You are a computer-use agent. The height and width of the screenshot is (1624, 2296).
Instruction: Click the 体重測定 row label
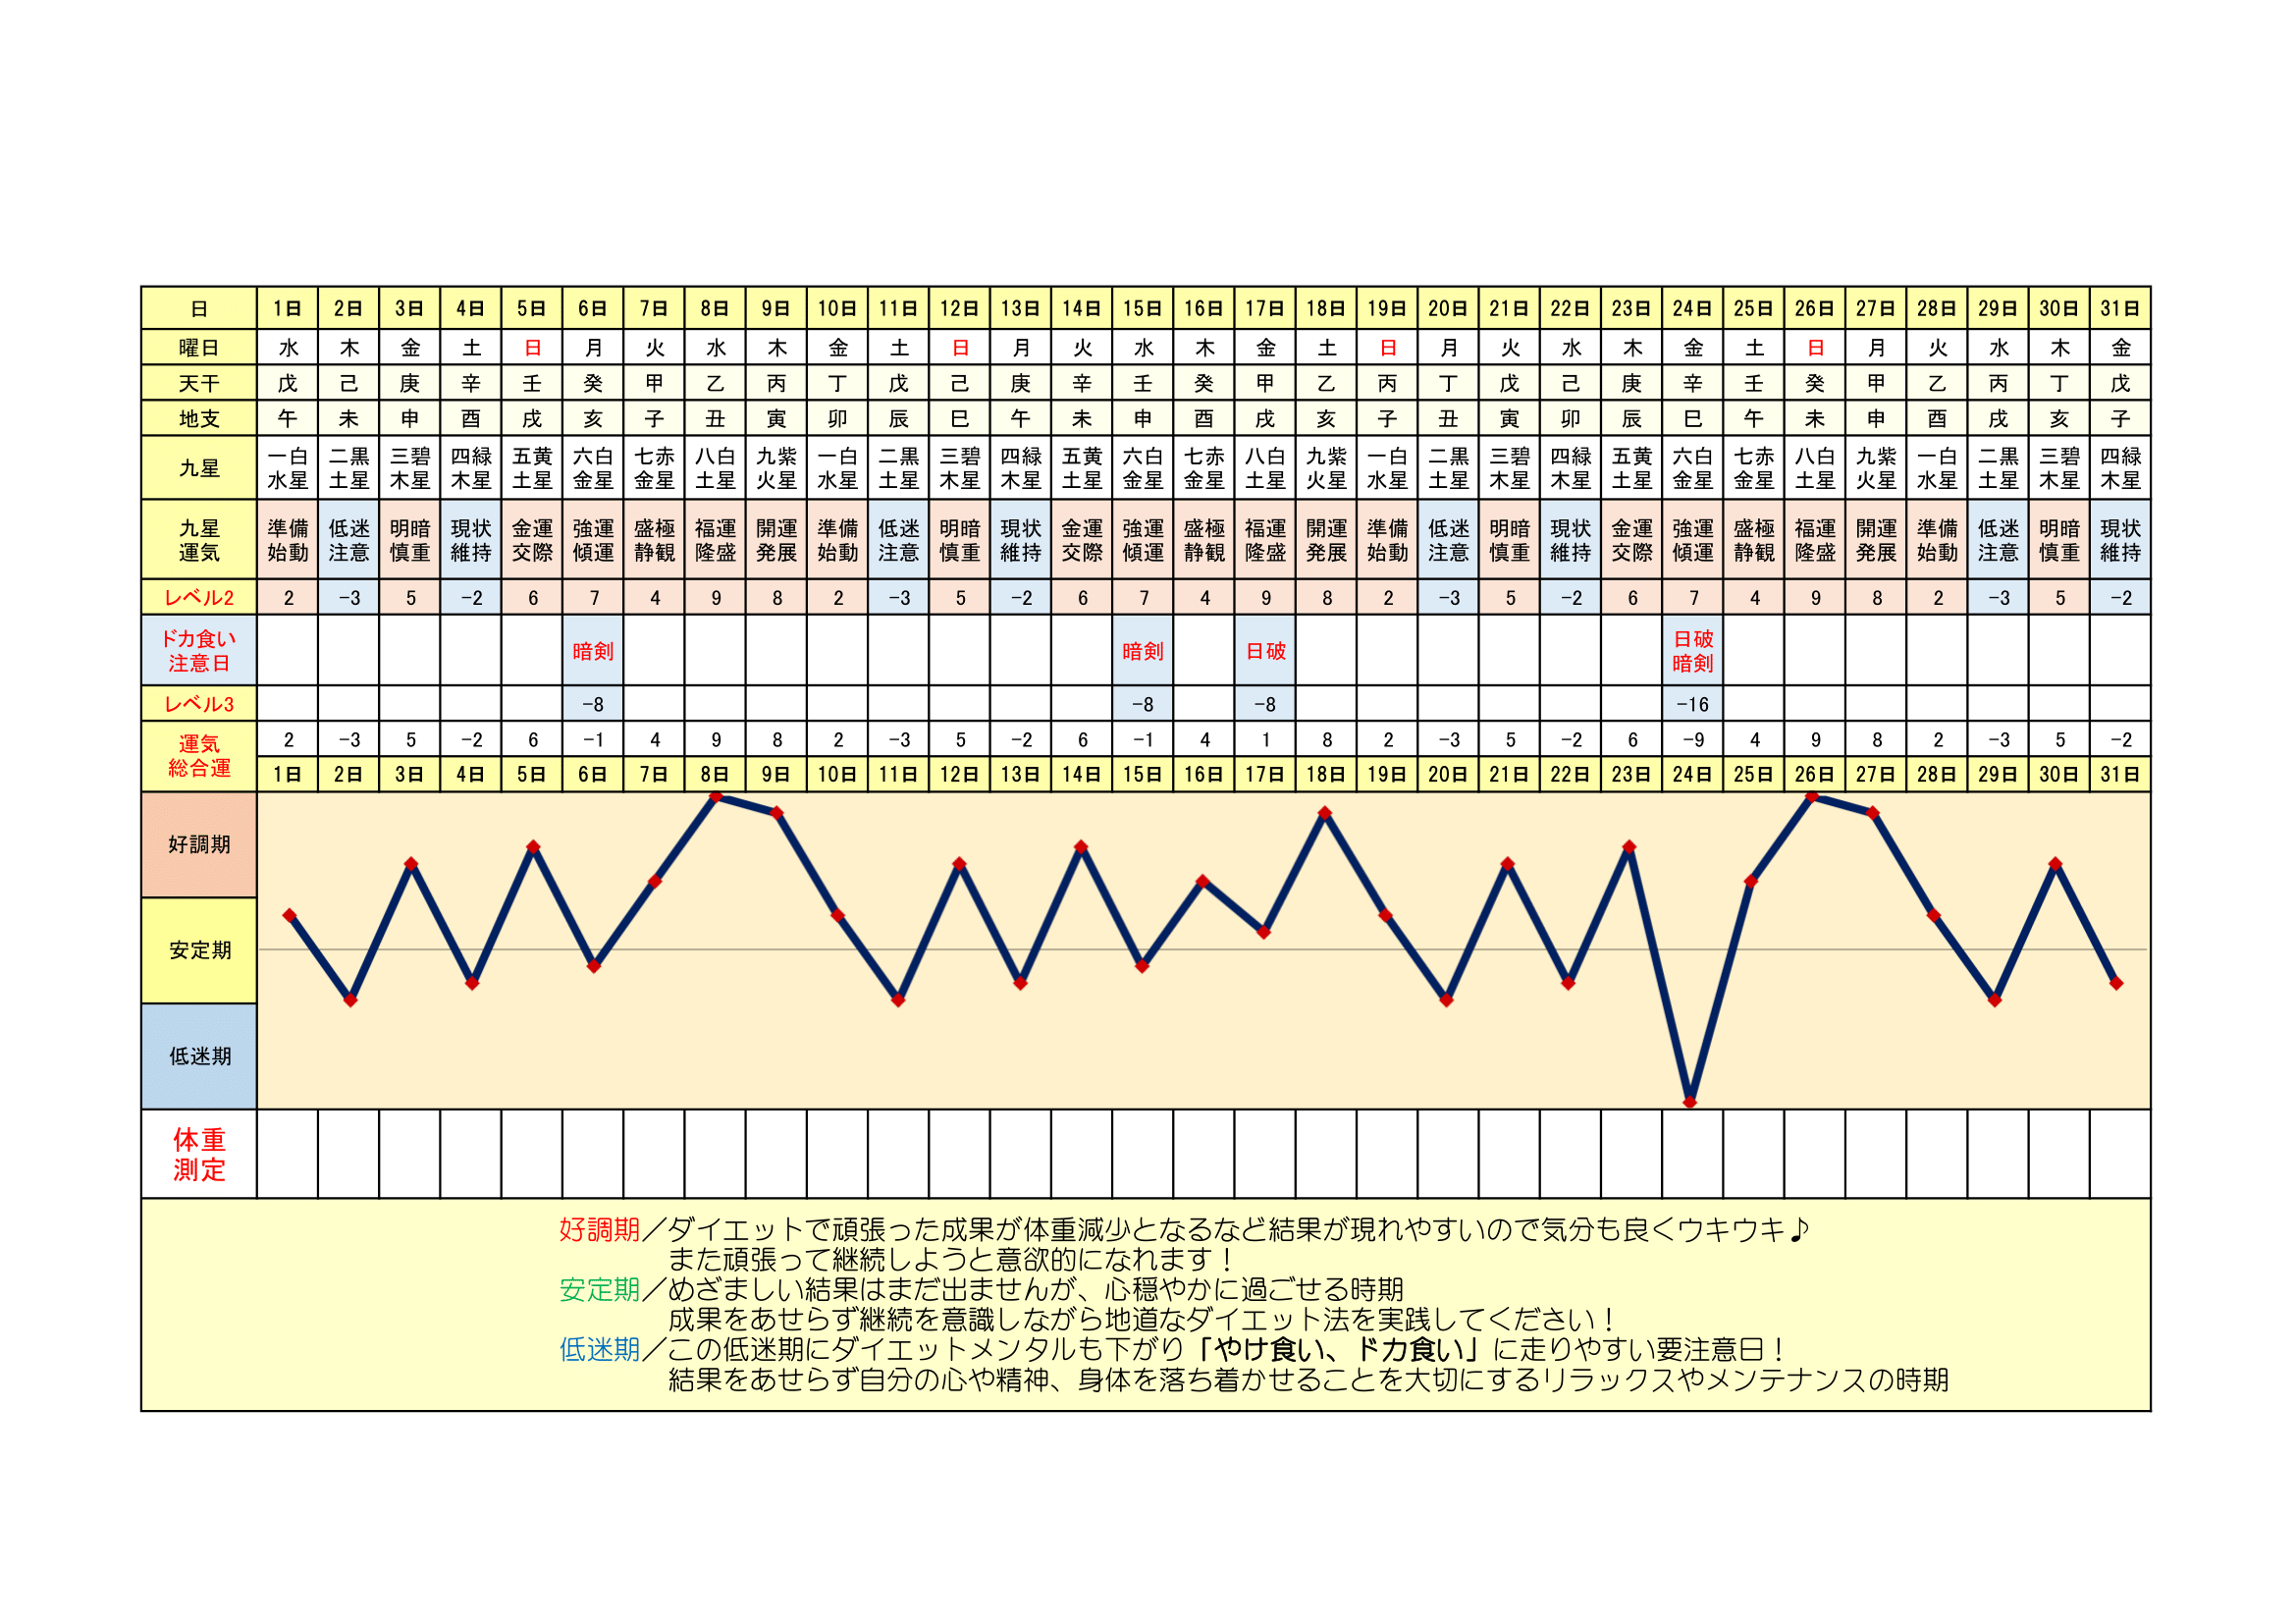pyautogui.click(x=199, y=1154)
